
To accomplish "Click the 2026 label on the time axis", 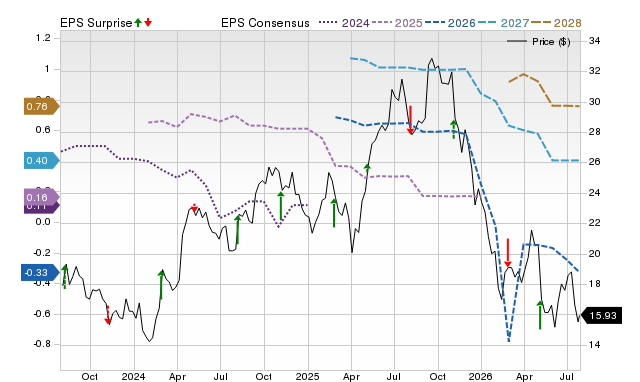I will [480, 376].
